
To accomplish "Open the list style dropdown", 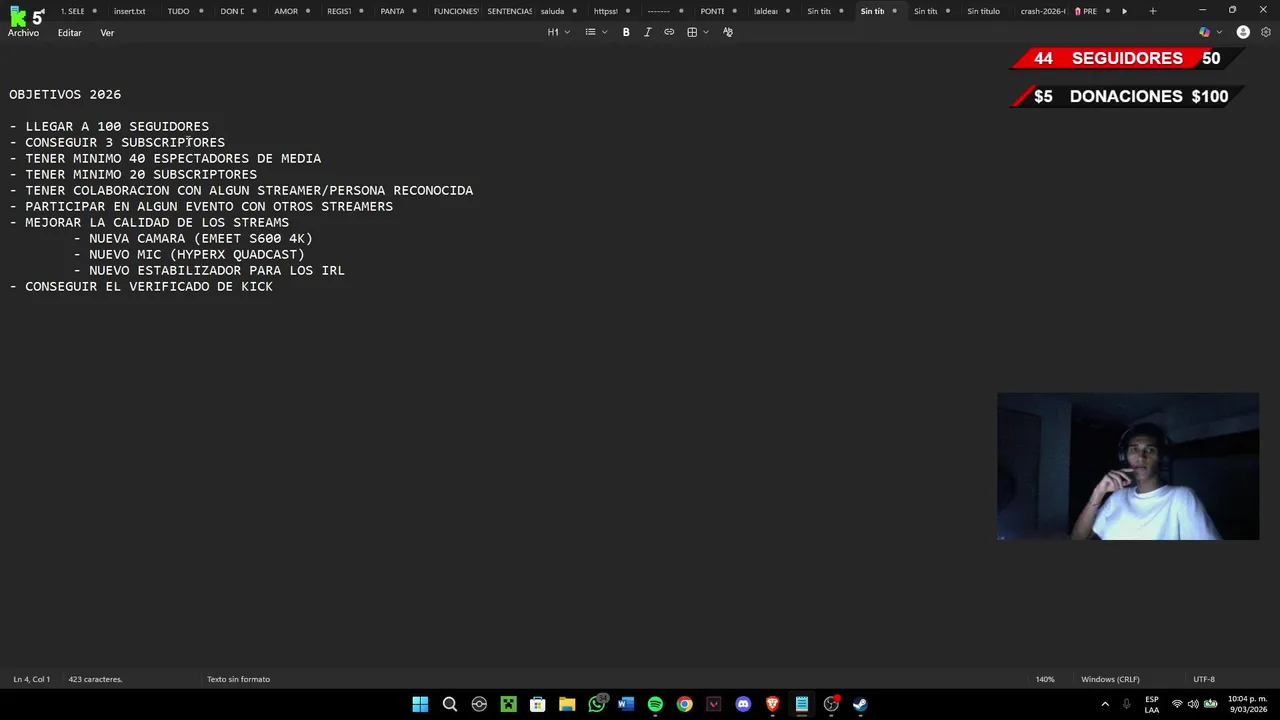I will pos(596,32).
